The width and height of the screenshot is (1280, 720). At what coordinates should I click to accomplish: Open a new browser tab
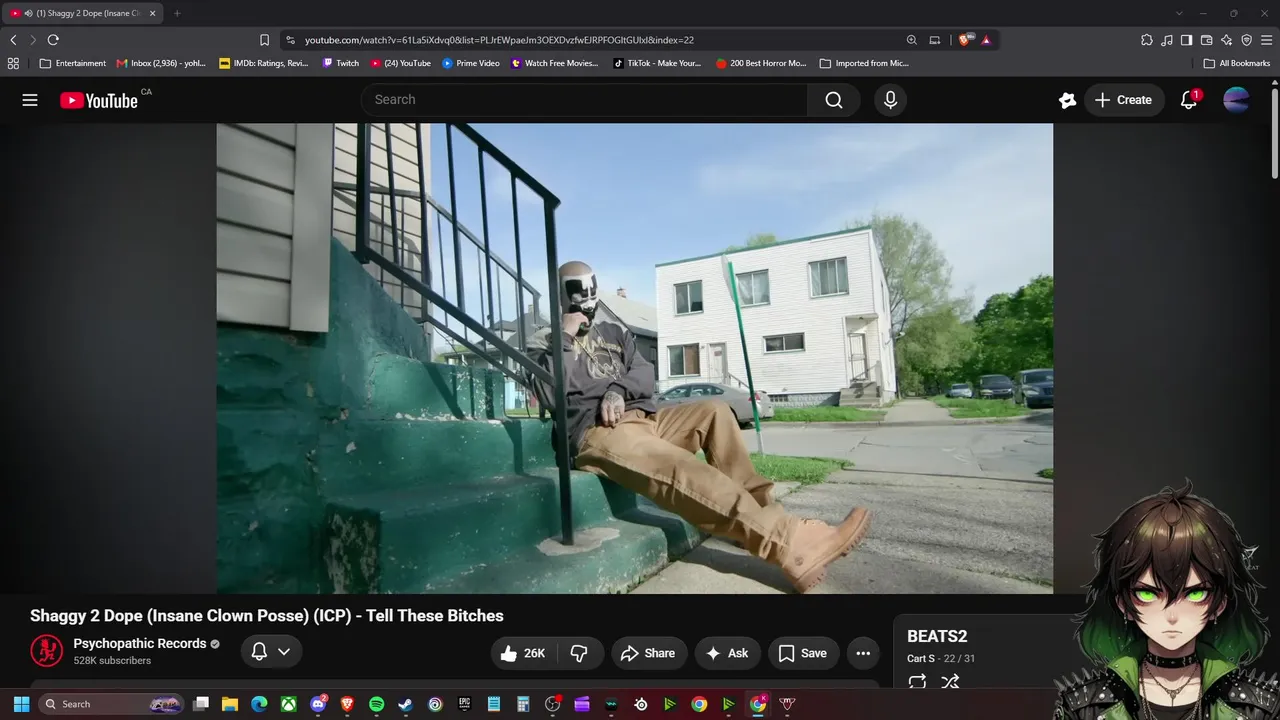pos(177,13)
